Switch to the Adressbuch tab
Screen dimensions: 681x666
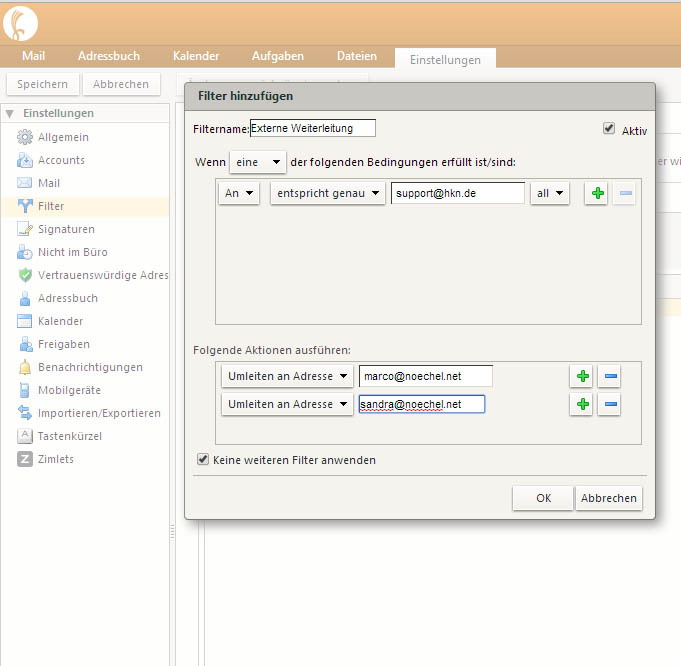coord(109,56)
